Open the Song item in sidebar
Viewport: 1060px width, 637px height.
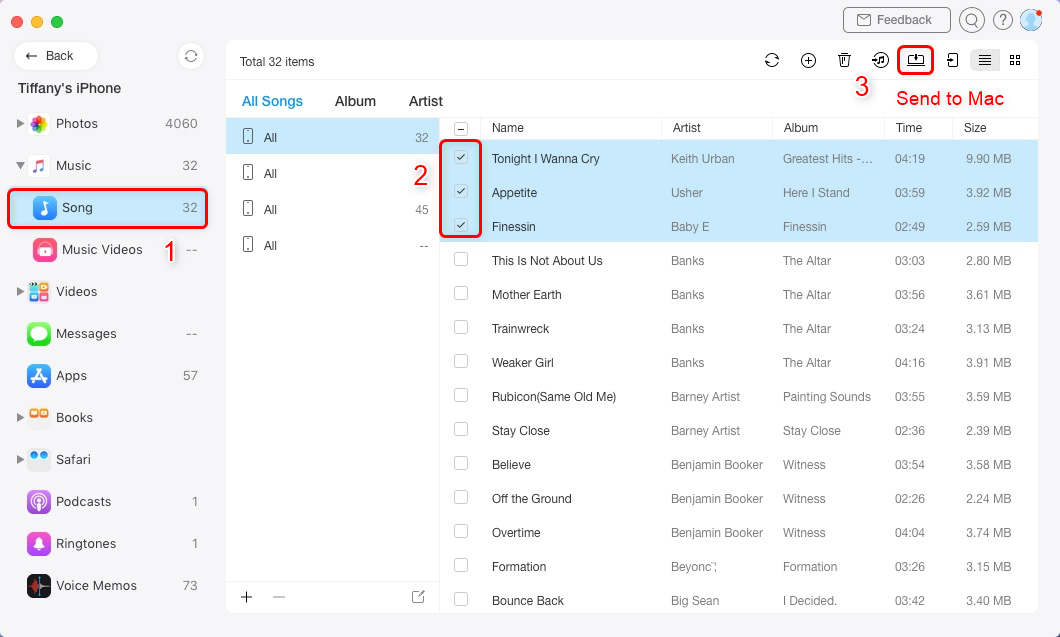(107, 208)
